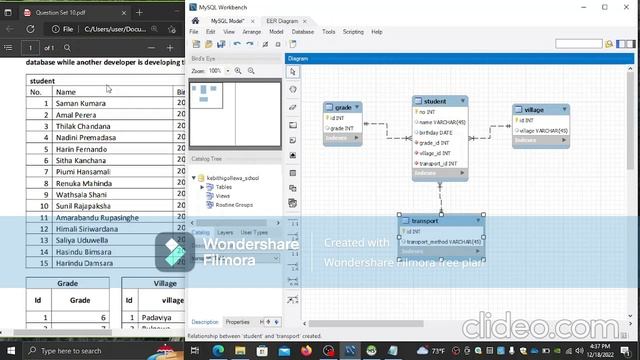Select the new layer tool
Screen dimensions: 640x360
pyautogui.click(x=293, y=125)
